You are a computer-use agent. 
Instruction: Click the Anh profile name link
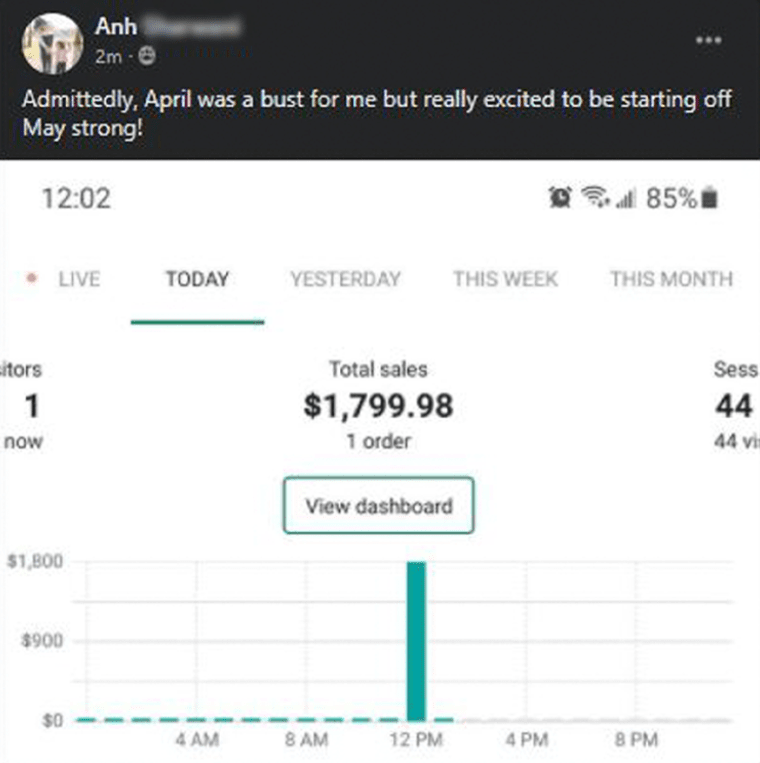(x=116, y=26)
